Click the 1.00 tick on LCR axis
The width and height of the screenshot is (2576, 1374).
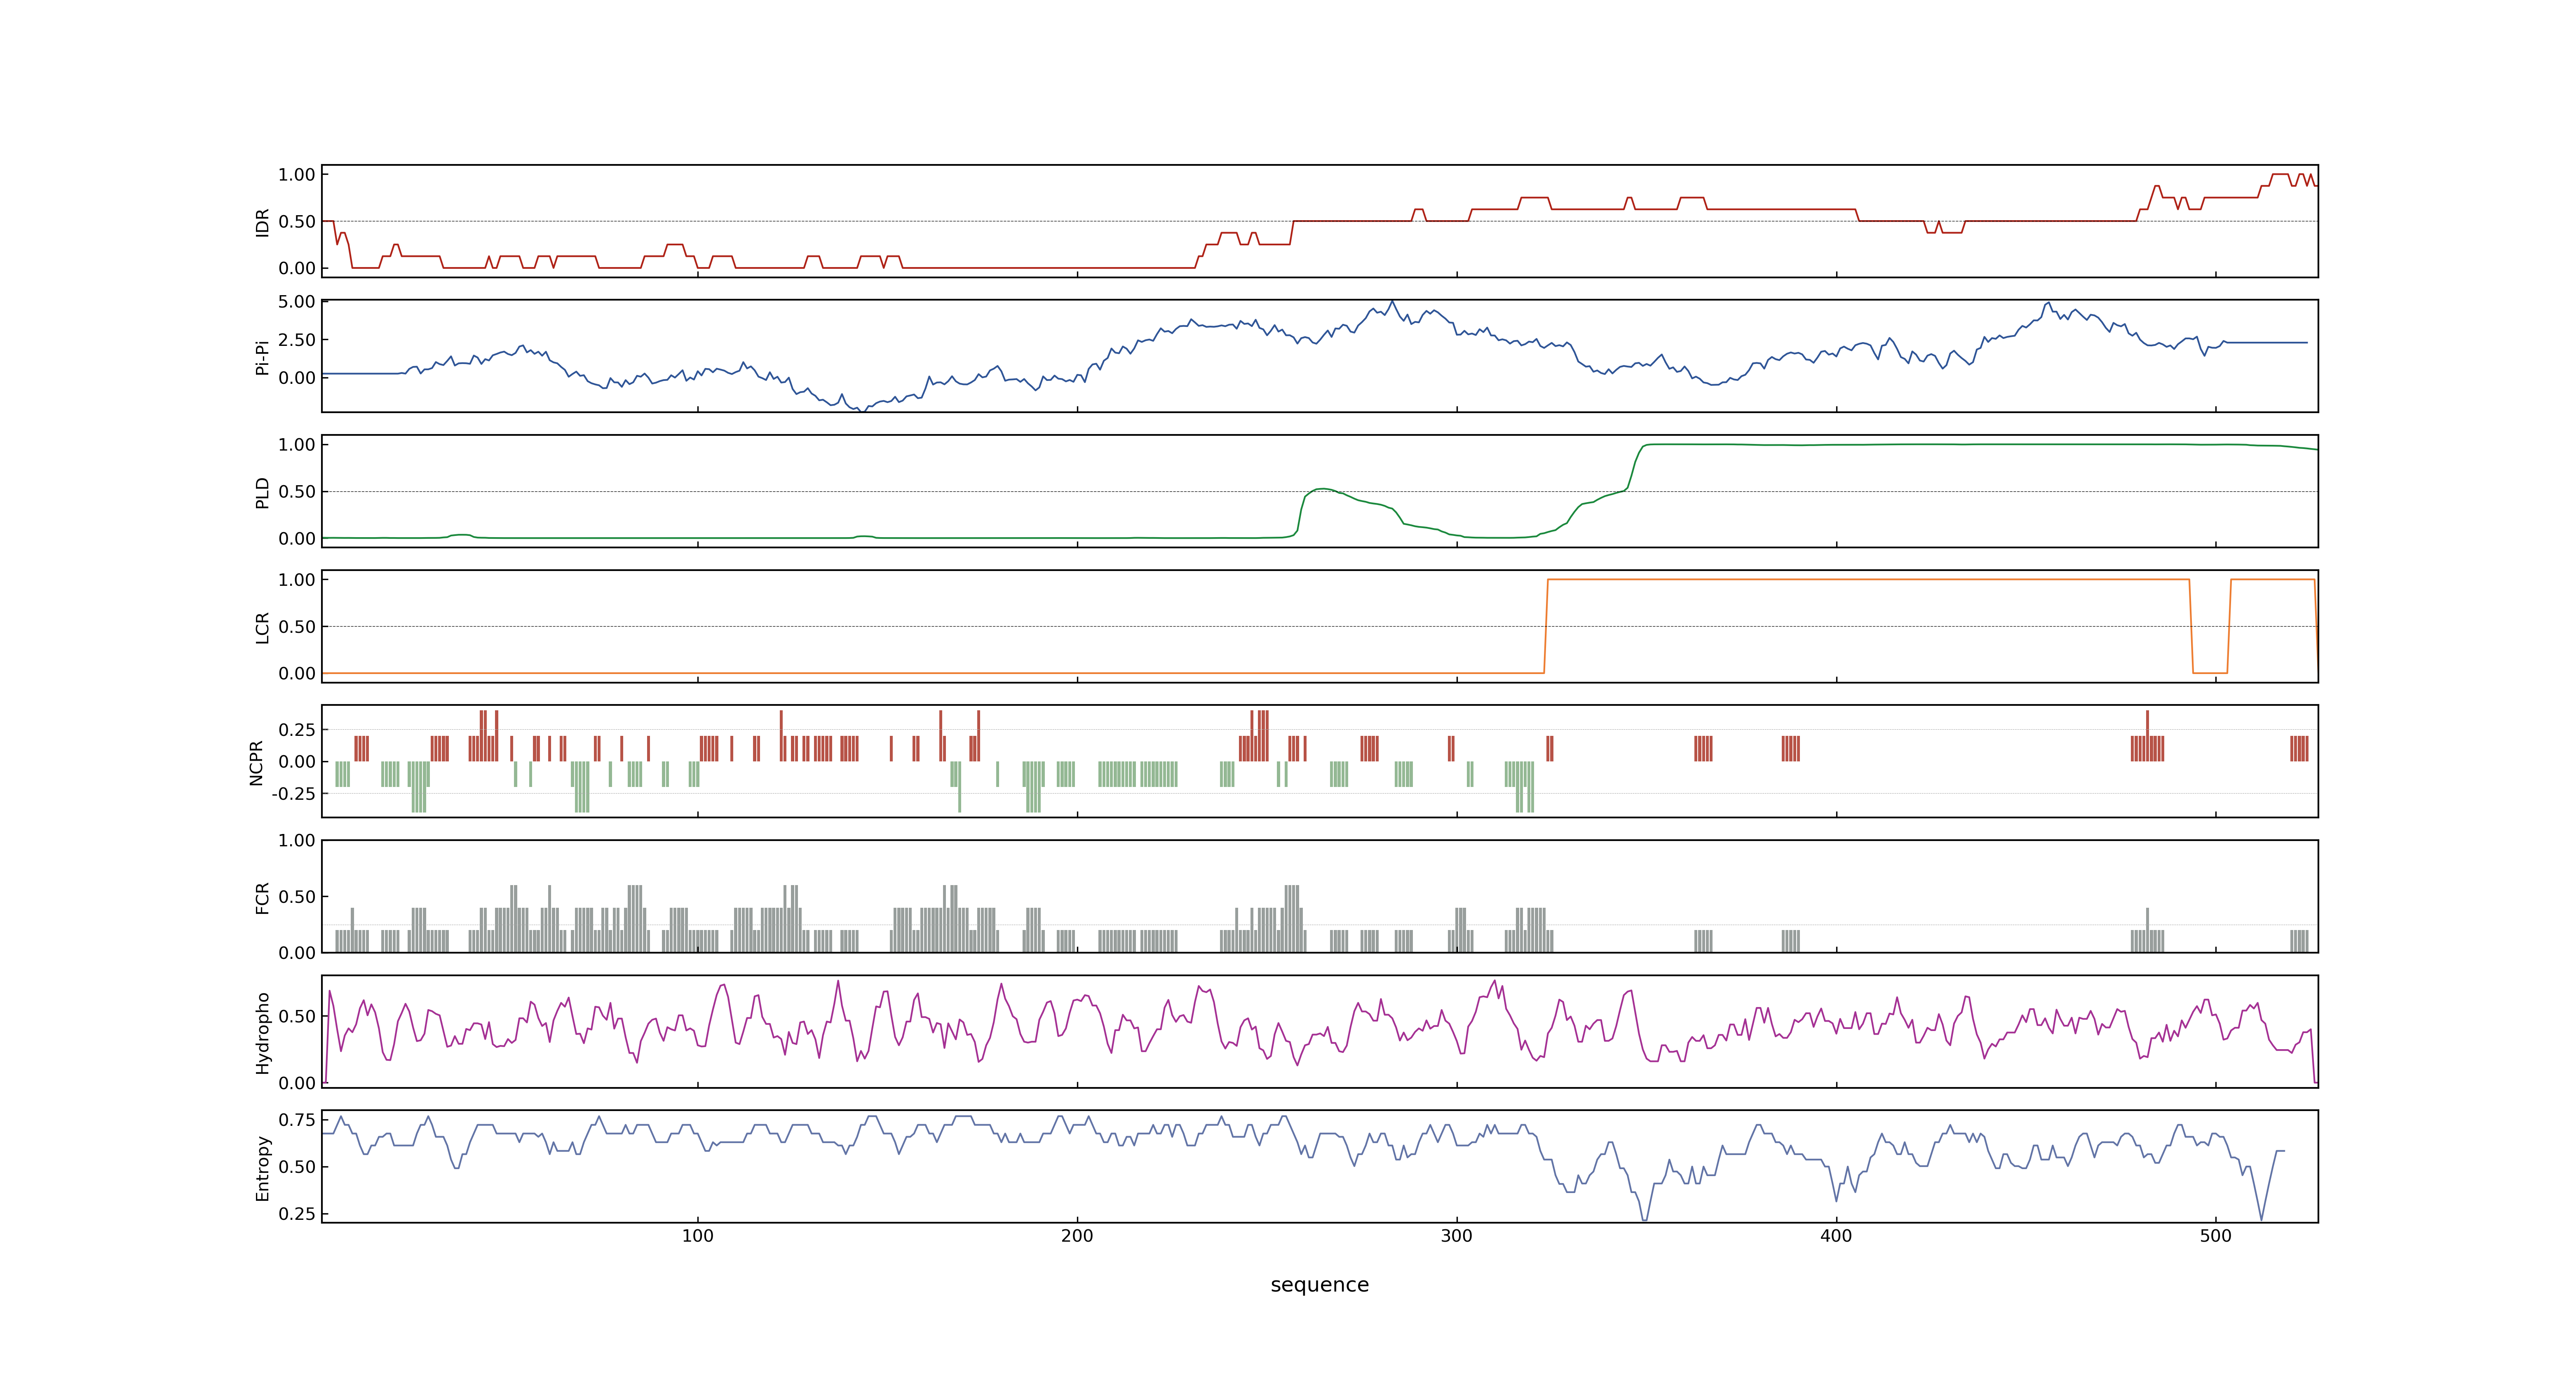297,580
